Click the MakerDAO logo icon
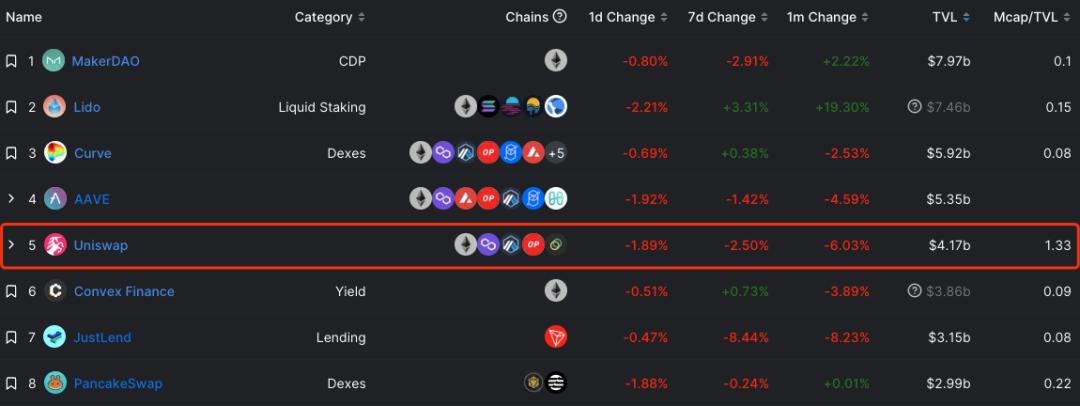1080x406 pixels. click(55, 61)
